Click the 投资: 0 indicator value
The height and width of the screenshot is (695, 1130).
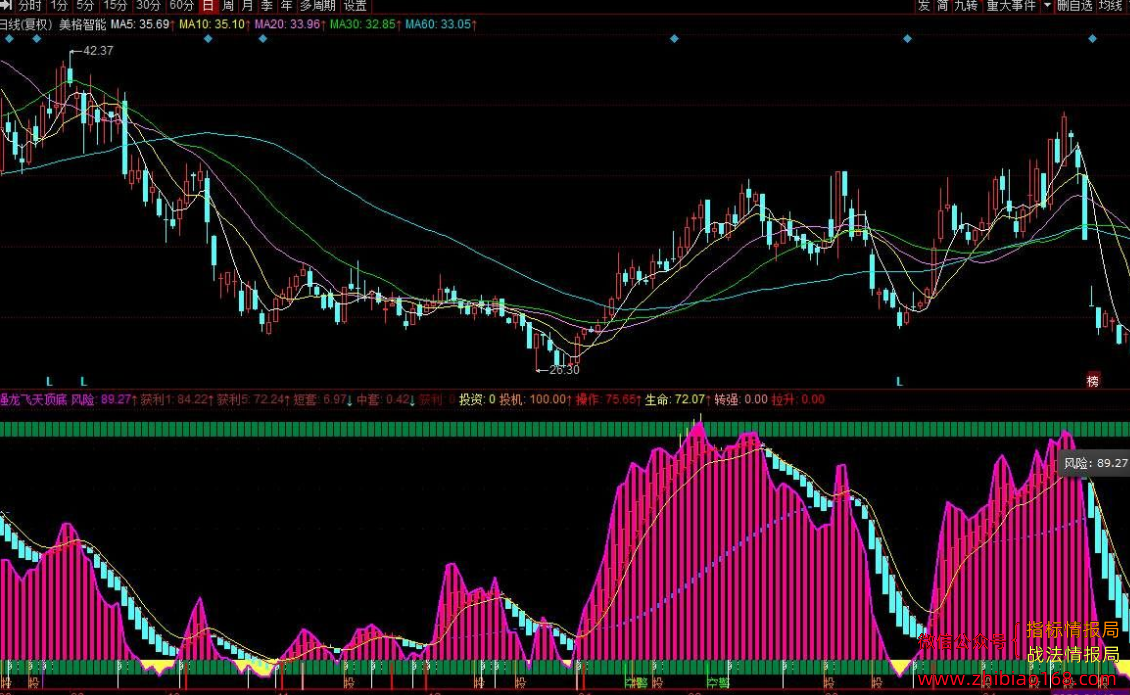477,399
